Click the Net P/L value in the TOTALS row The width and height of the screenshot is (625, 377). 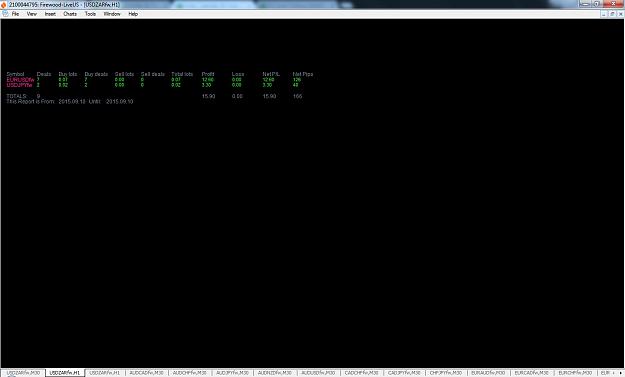(x=269, y=96)
